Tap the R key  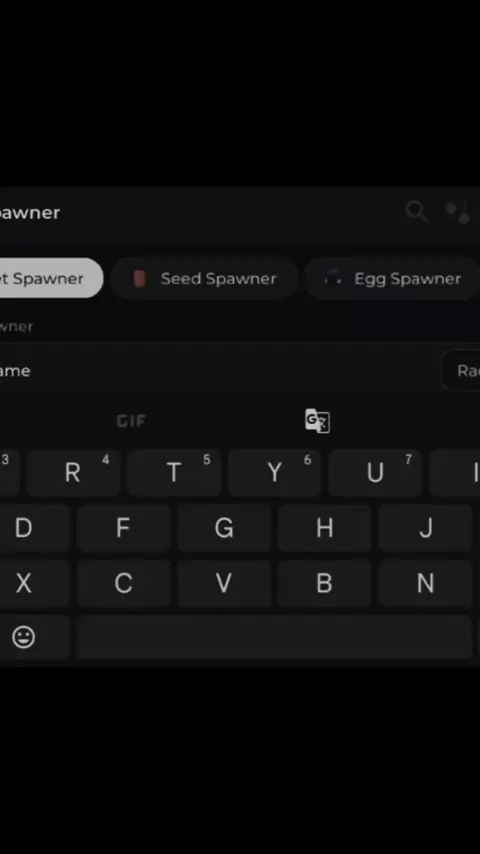pyautogui.click(x=73, y=472)
